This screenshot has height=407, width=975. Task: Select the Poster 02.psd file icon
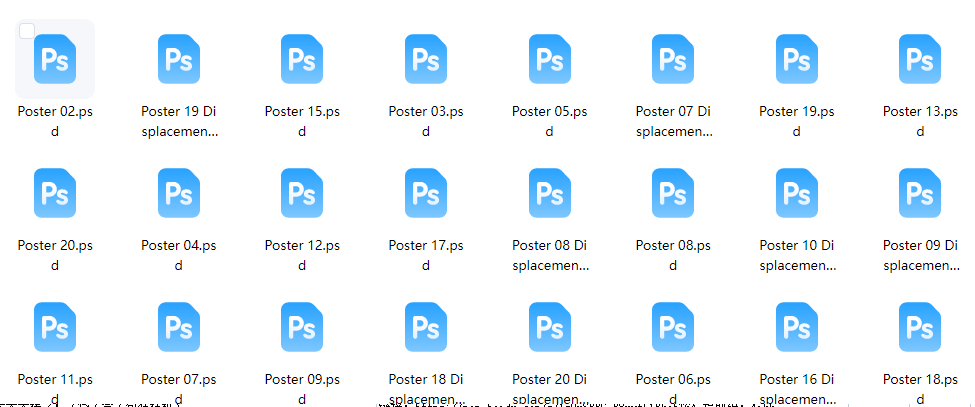55,59
